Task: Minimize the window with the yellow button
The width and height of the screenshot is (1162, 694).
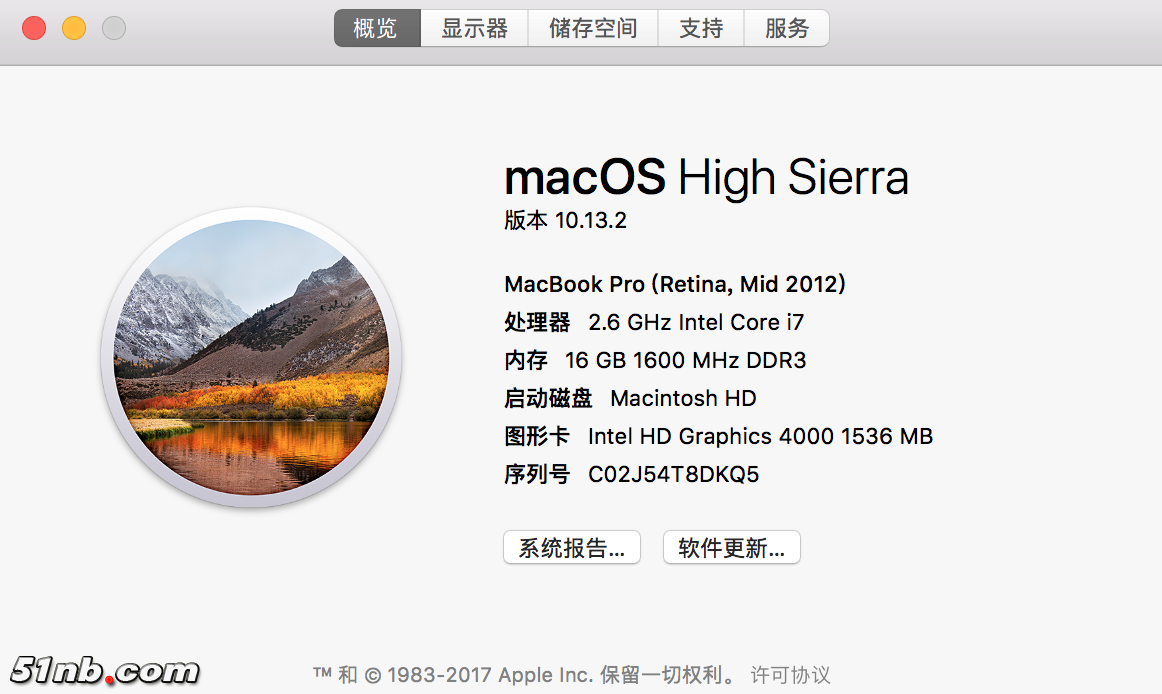Action: coord(74,28)
